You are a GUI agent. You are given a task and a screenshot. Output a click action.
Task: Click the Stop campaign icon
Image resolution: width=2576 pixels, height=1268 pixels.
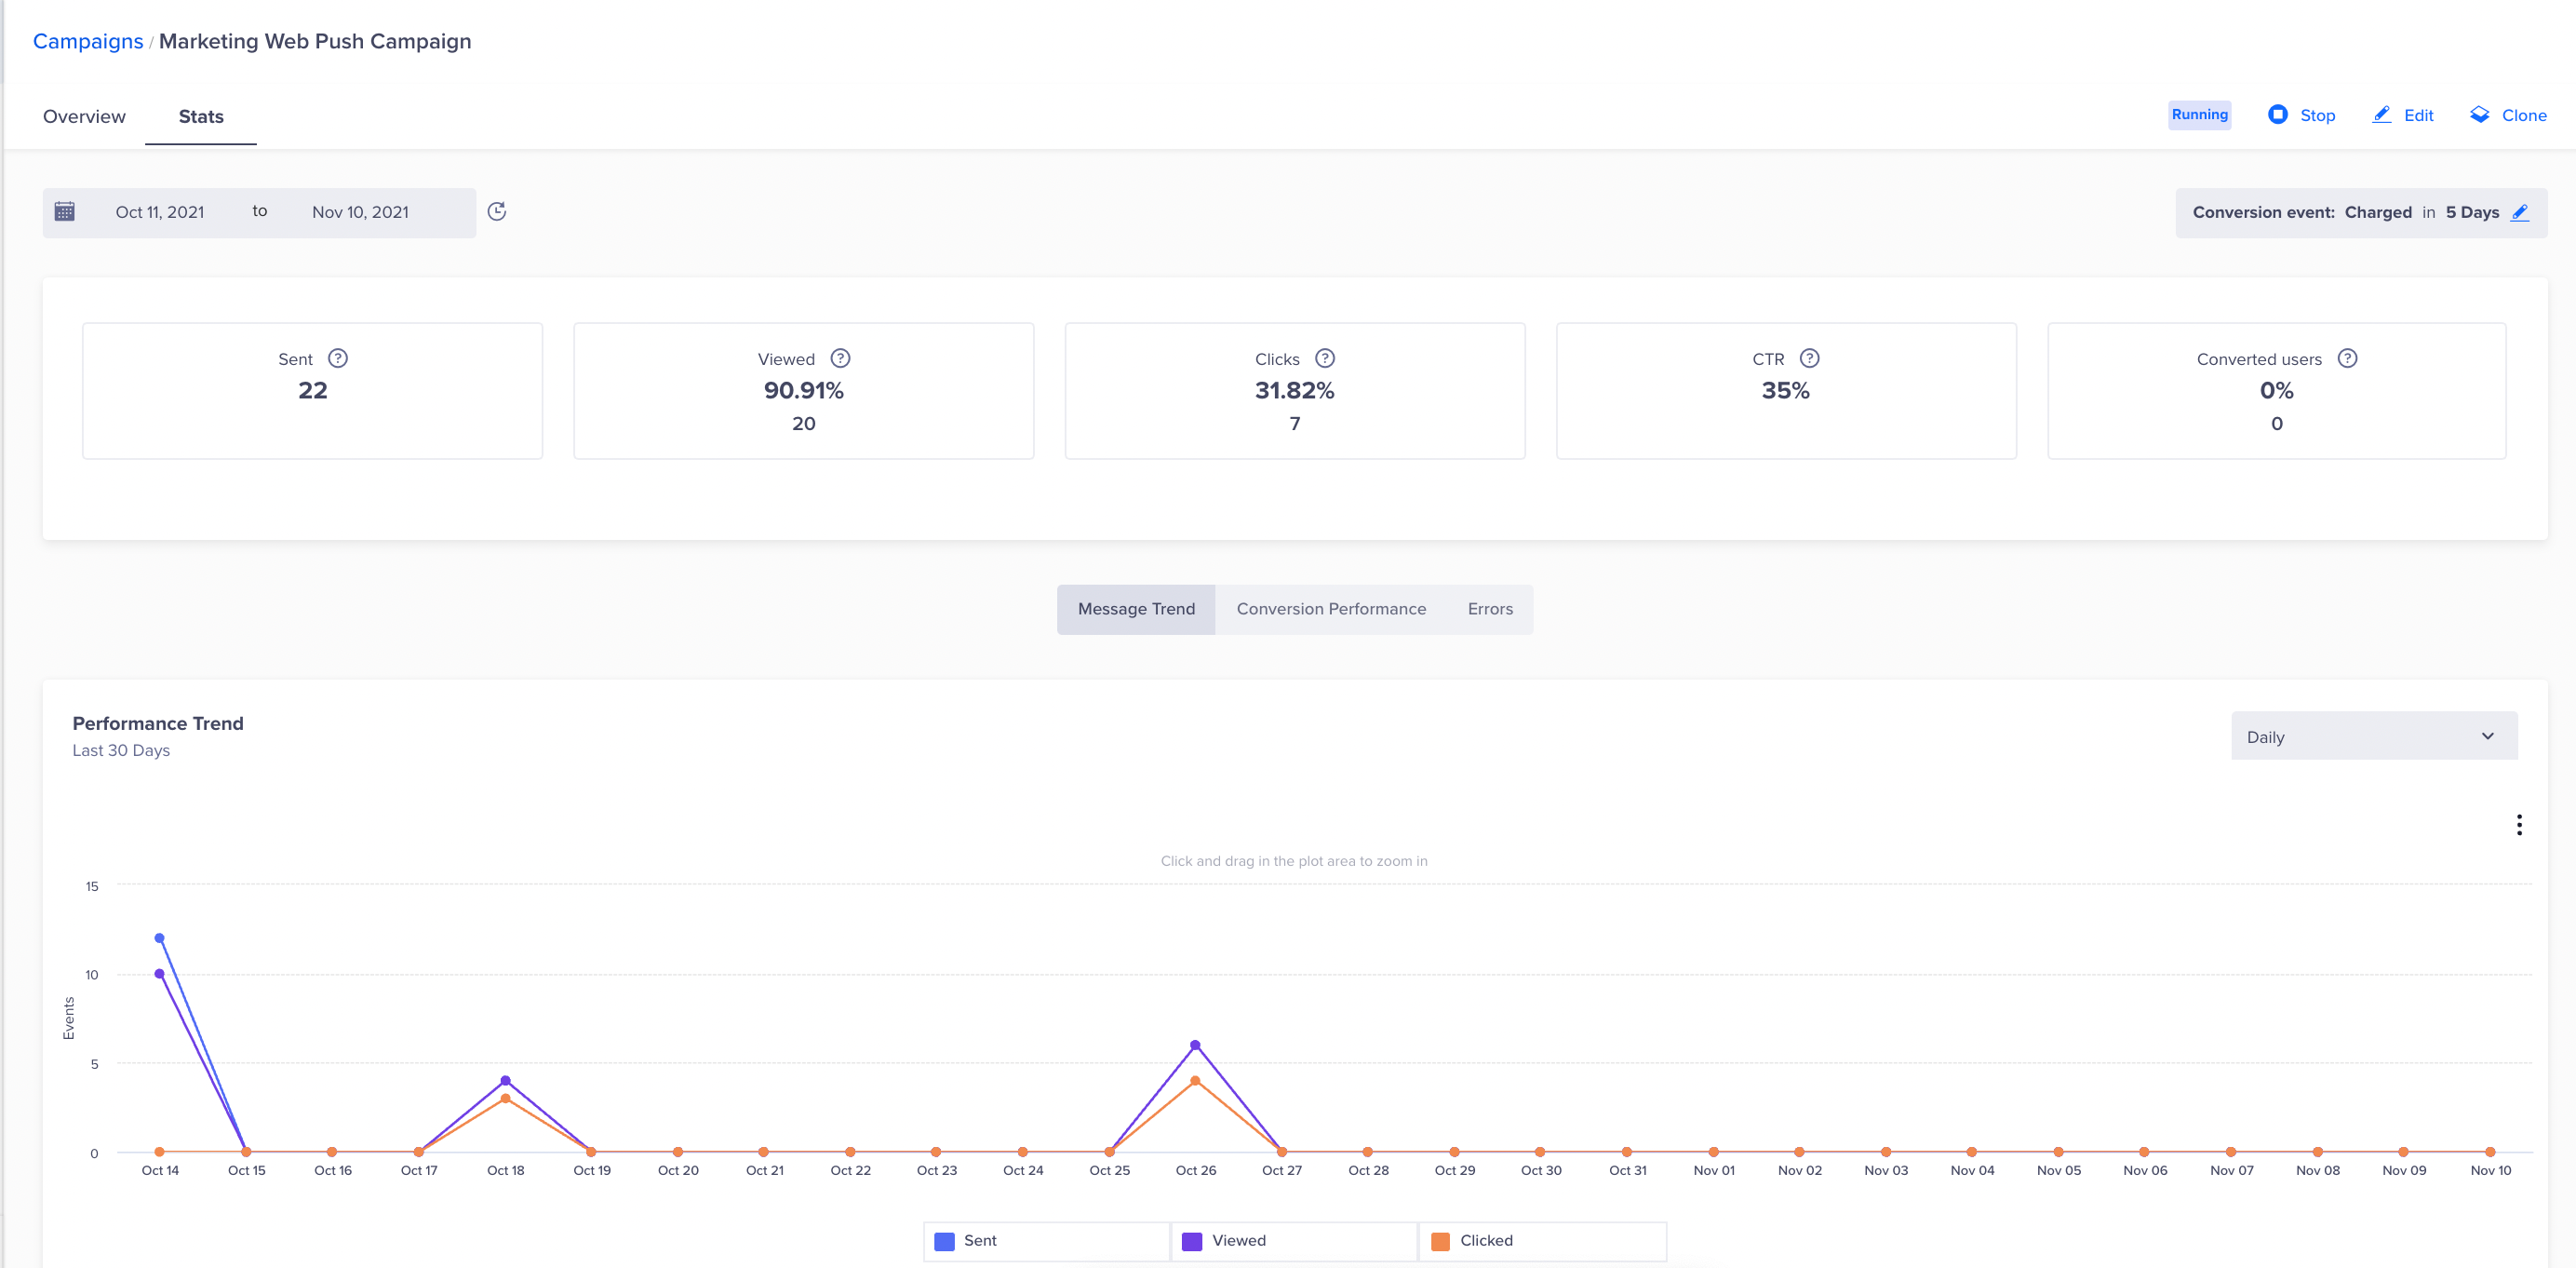point(2277,114)
